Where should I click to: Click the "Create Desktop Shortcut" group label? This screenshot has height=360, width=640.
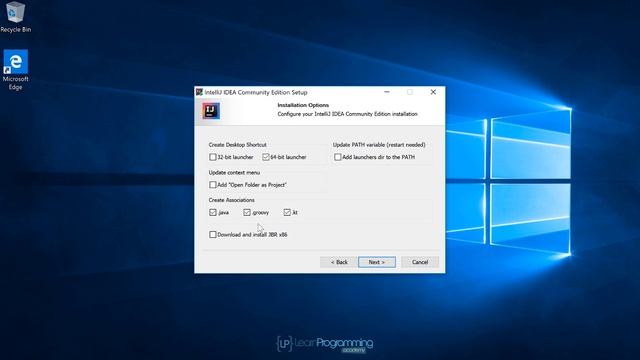click(x=238, y=145)
